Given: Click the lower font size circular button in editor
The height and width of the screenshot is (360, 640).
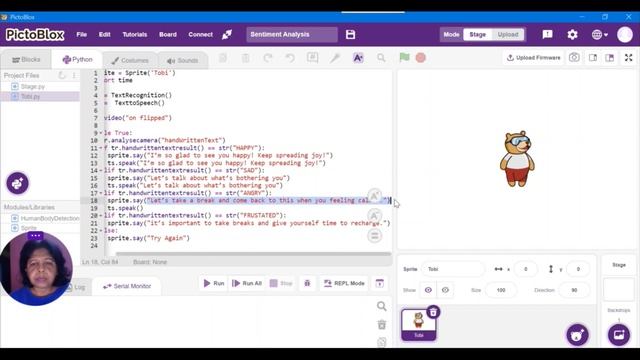Looking at the screenshot, I should (375, 216).
